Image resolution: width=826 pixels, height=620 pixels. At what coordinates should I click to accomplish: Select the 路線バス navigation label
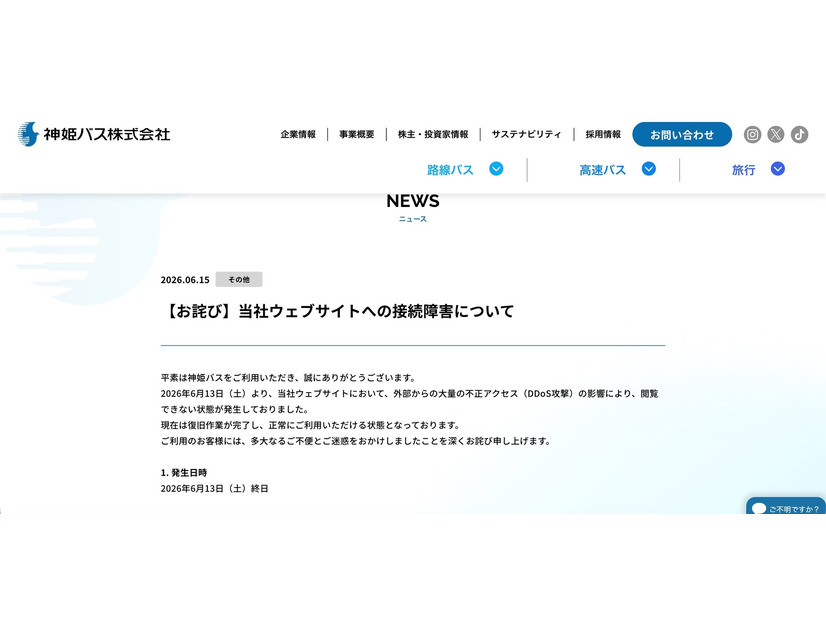[450, 170]
